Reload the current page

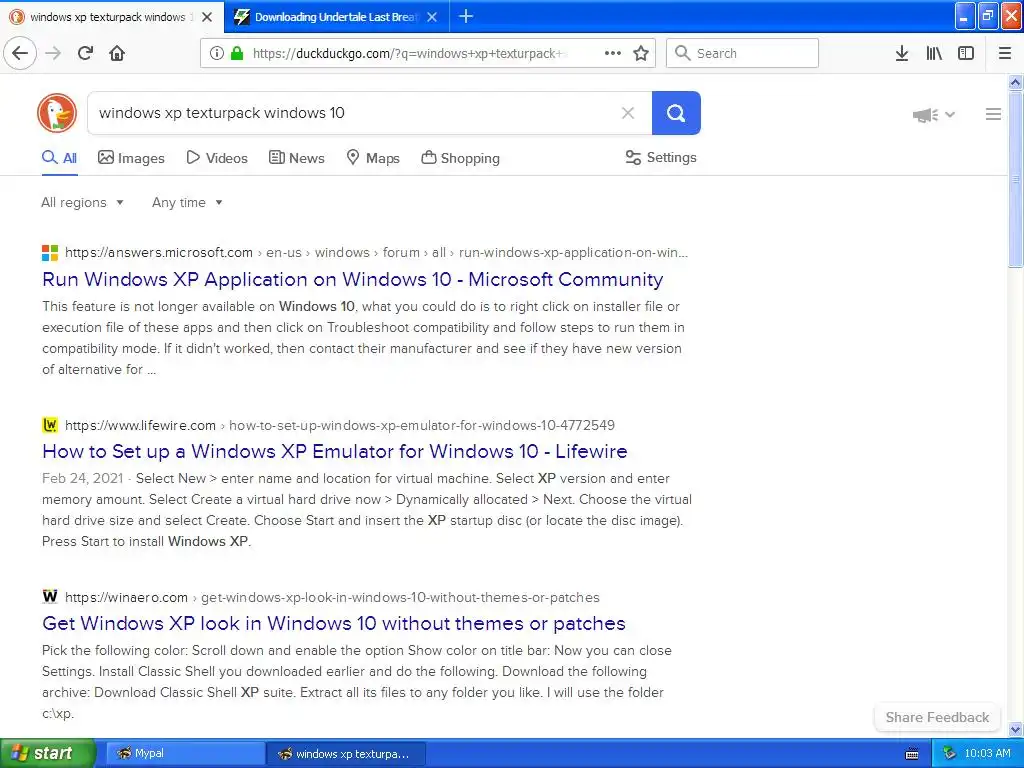tap(85, 53)
